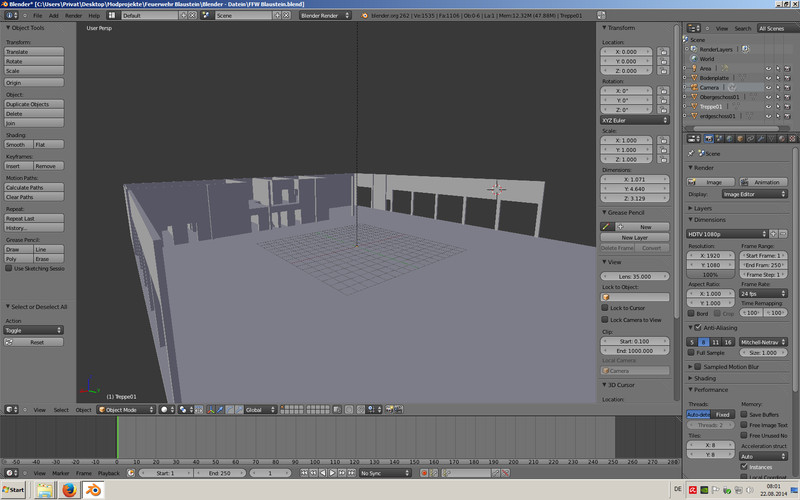
Task: Enable the Save Buffers checkbox
Action: (743, 414)
